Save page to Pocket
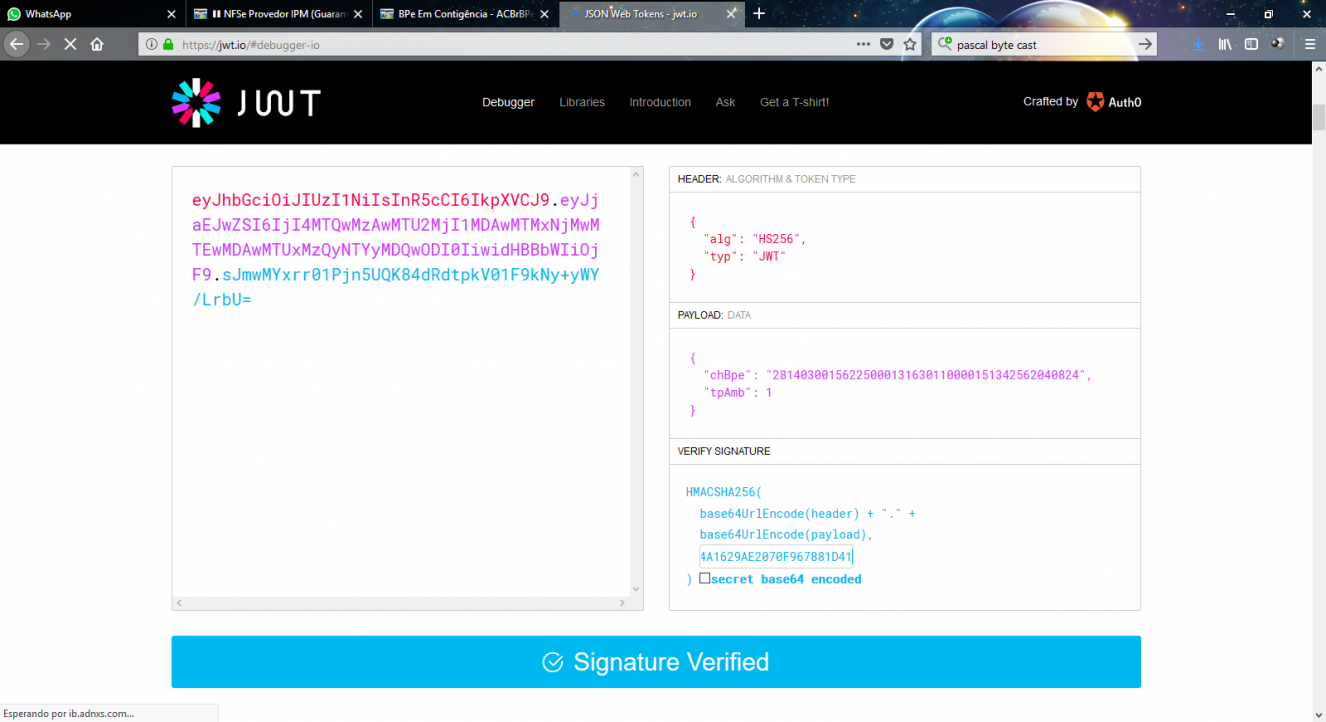 pos(887,44)
